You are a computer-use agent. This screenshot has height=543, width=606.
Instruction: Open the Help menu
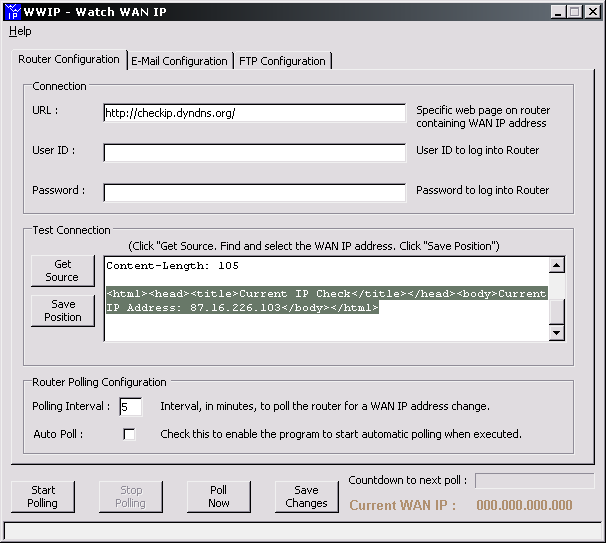point(20,31)
